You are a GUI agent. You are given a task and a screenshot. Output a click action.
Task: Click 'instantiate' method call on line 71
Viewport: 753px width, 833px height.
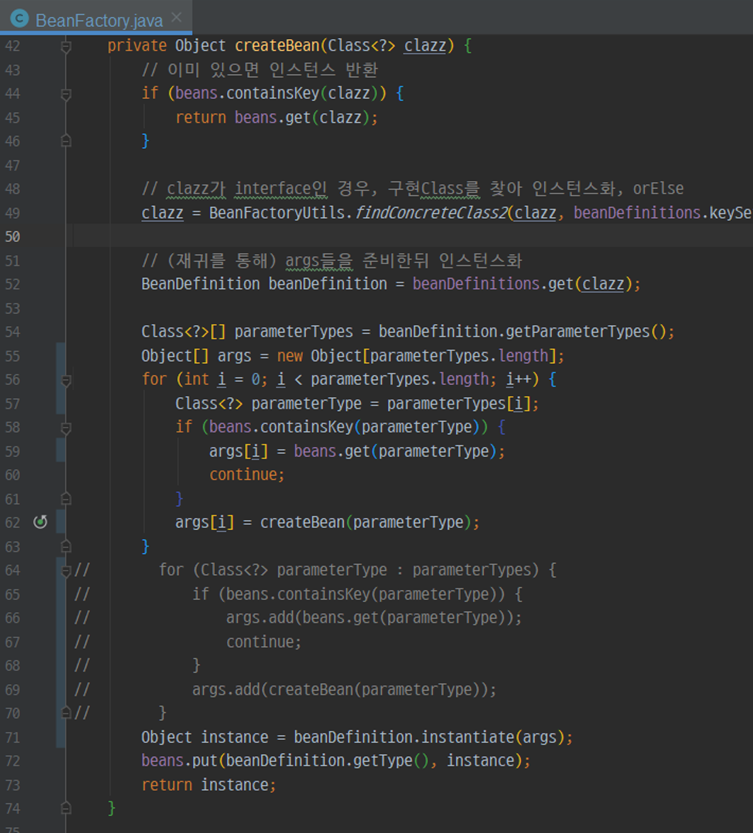[x=468, y=737]
